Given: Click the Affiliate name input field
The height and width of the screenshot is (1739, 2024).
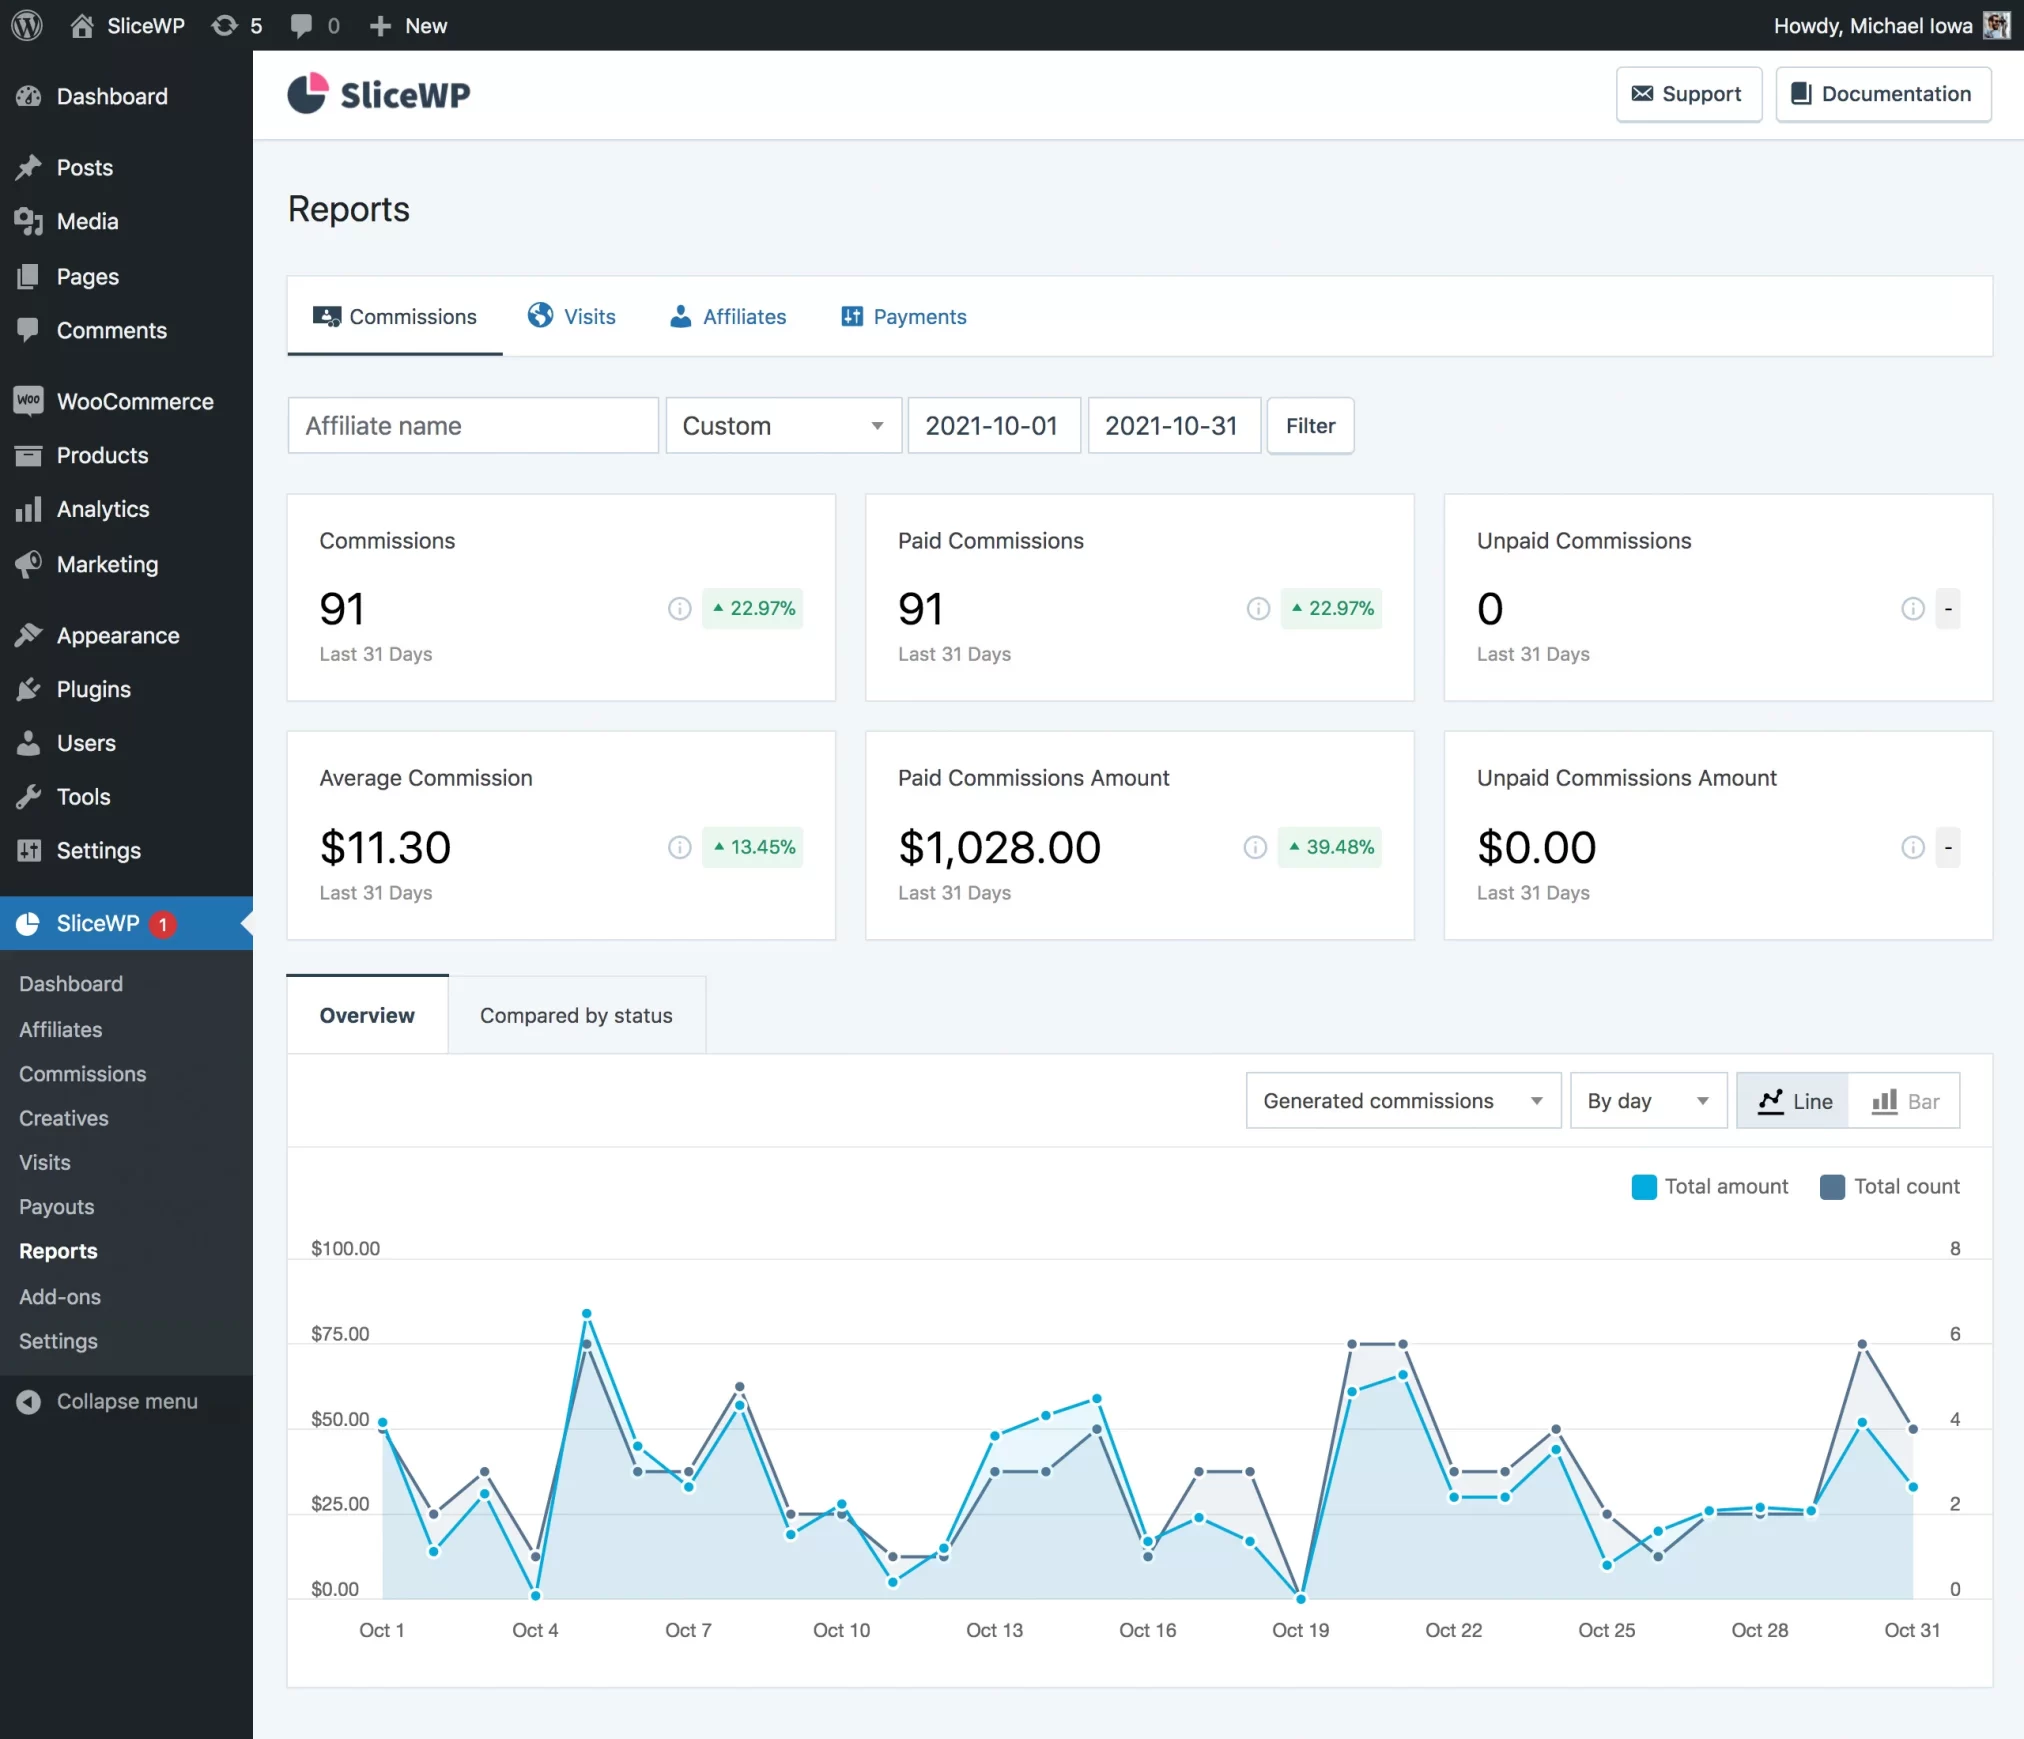Looking at the screenshot, I should coord(472,425).
